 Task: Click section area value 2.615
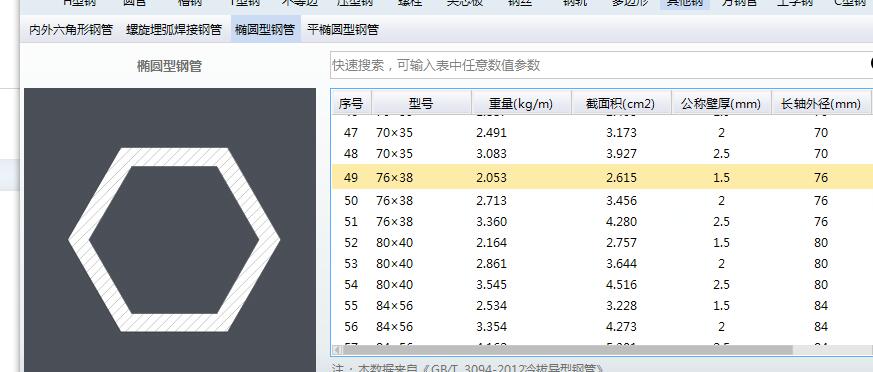[621, 178]
